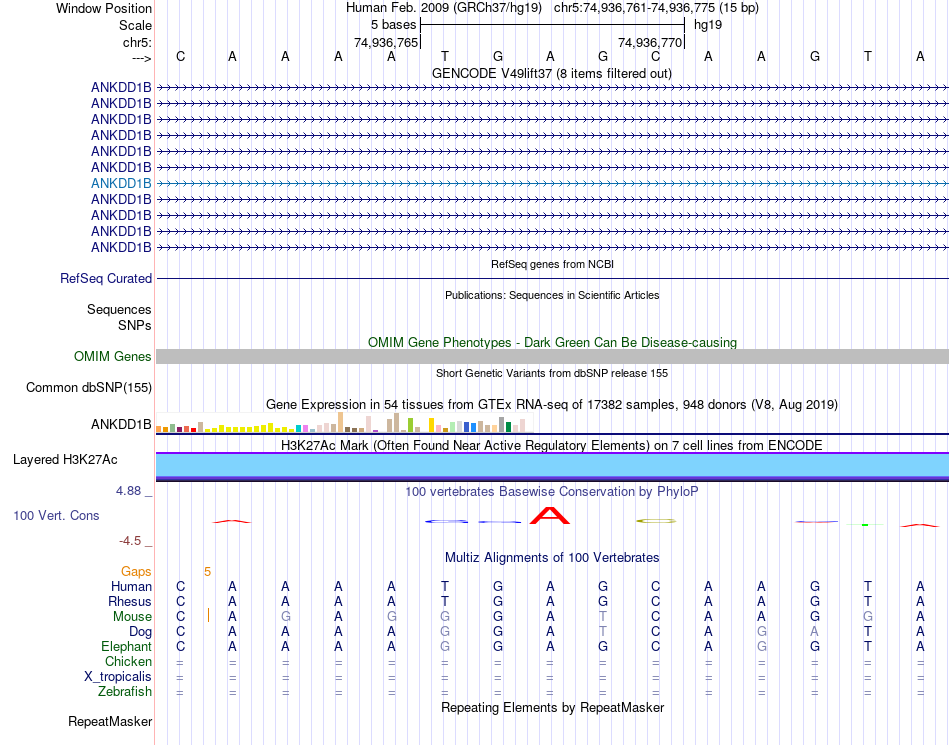Click the 4.88 PhyloP upper scale value
Viewport: 950px width, 745px height.
(128, 491)
